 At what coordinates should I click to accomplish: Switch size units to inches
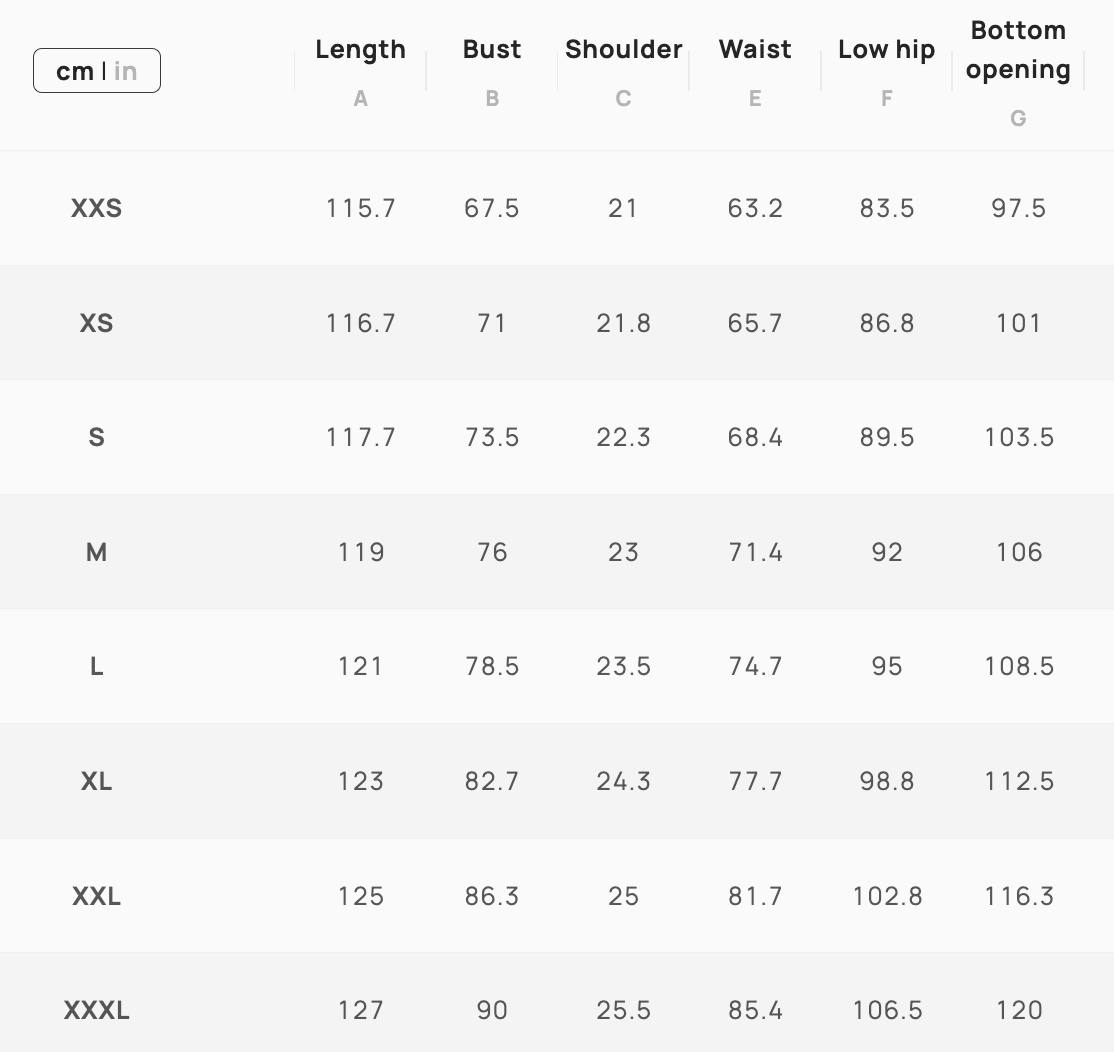126,71
